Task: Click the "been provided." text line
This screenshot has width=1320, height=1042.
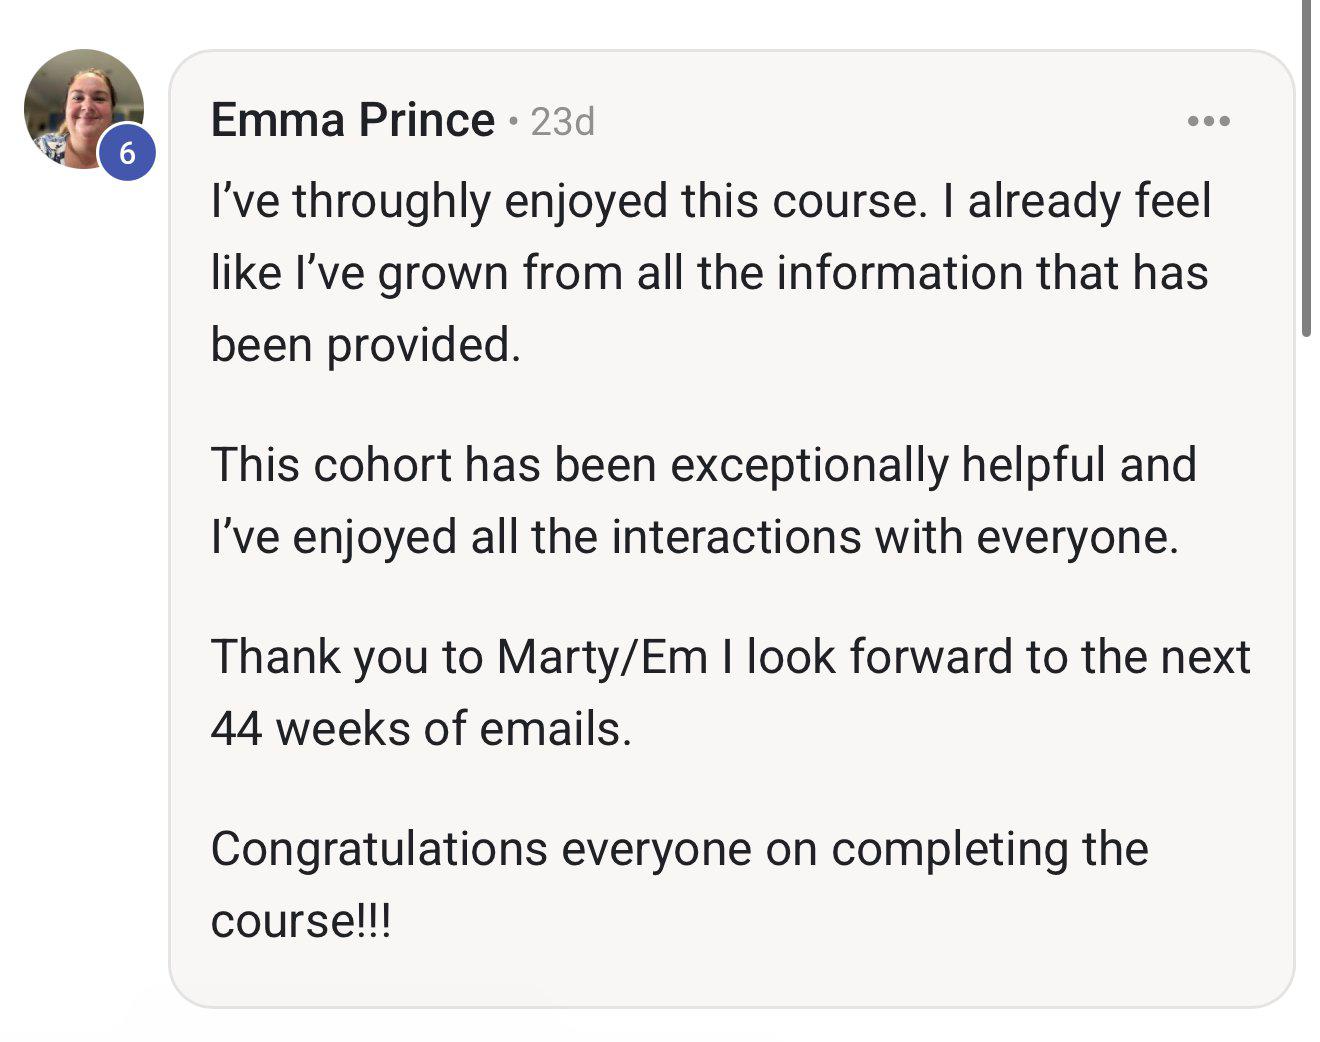Action: (x=366, y=345)
